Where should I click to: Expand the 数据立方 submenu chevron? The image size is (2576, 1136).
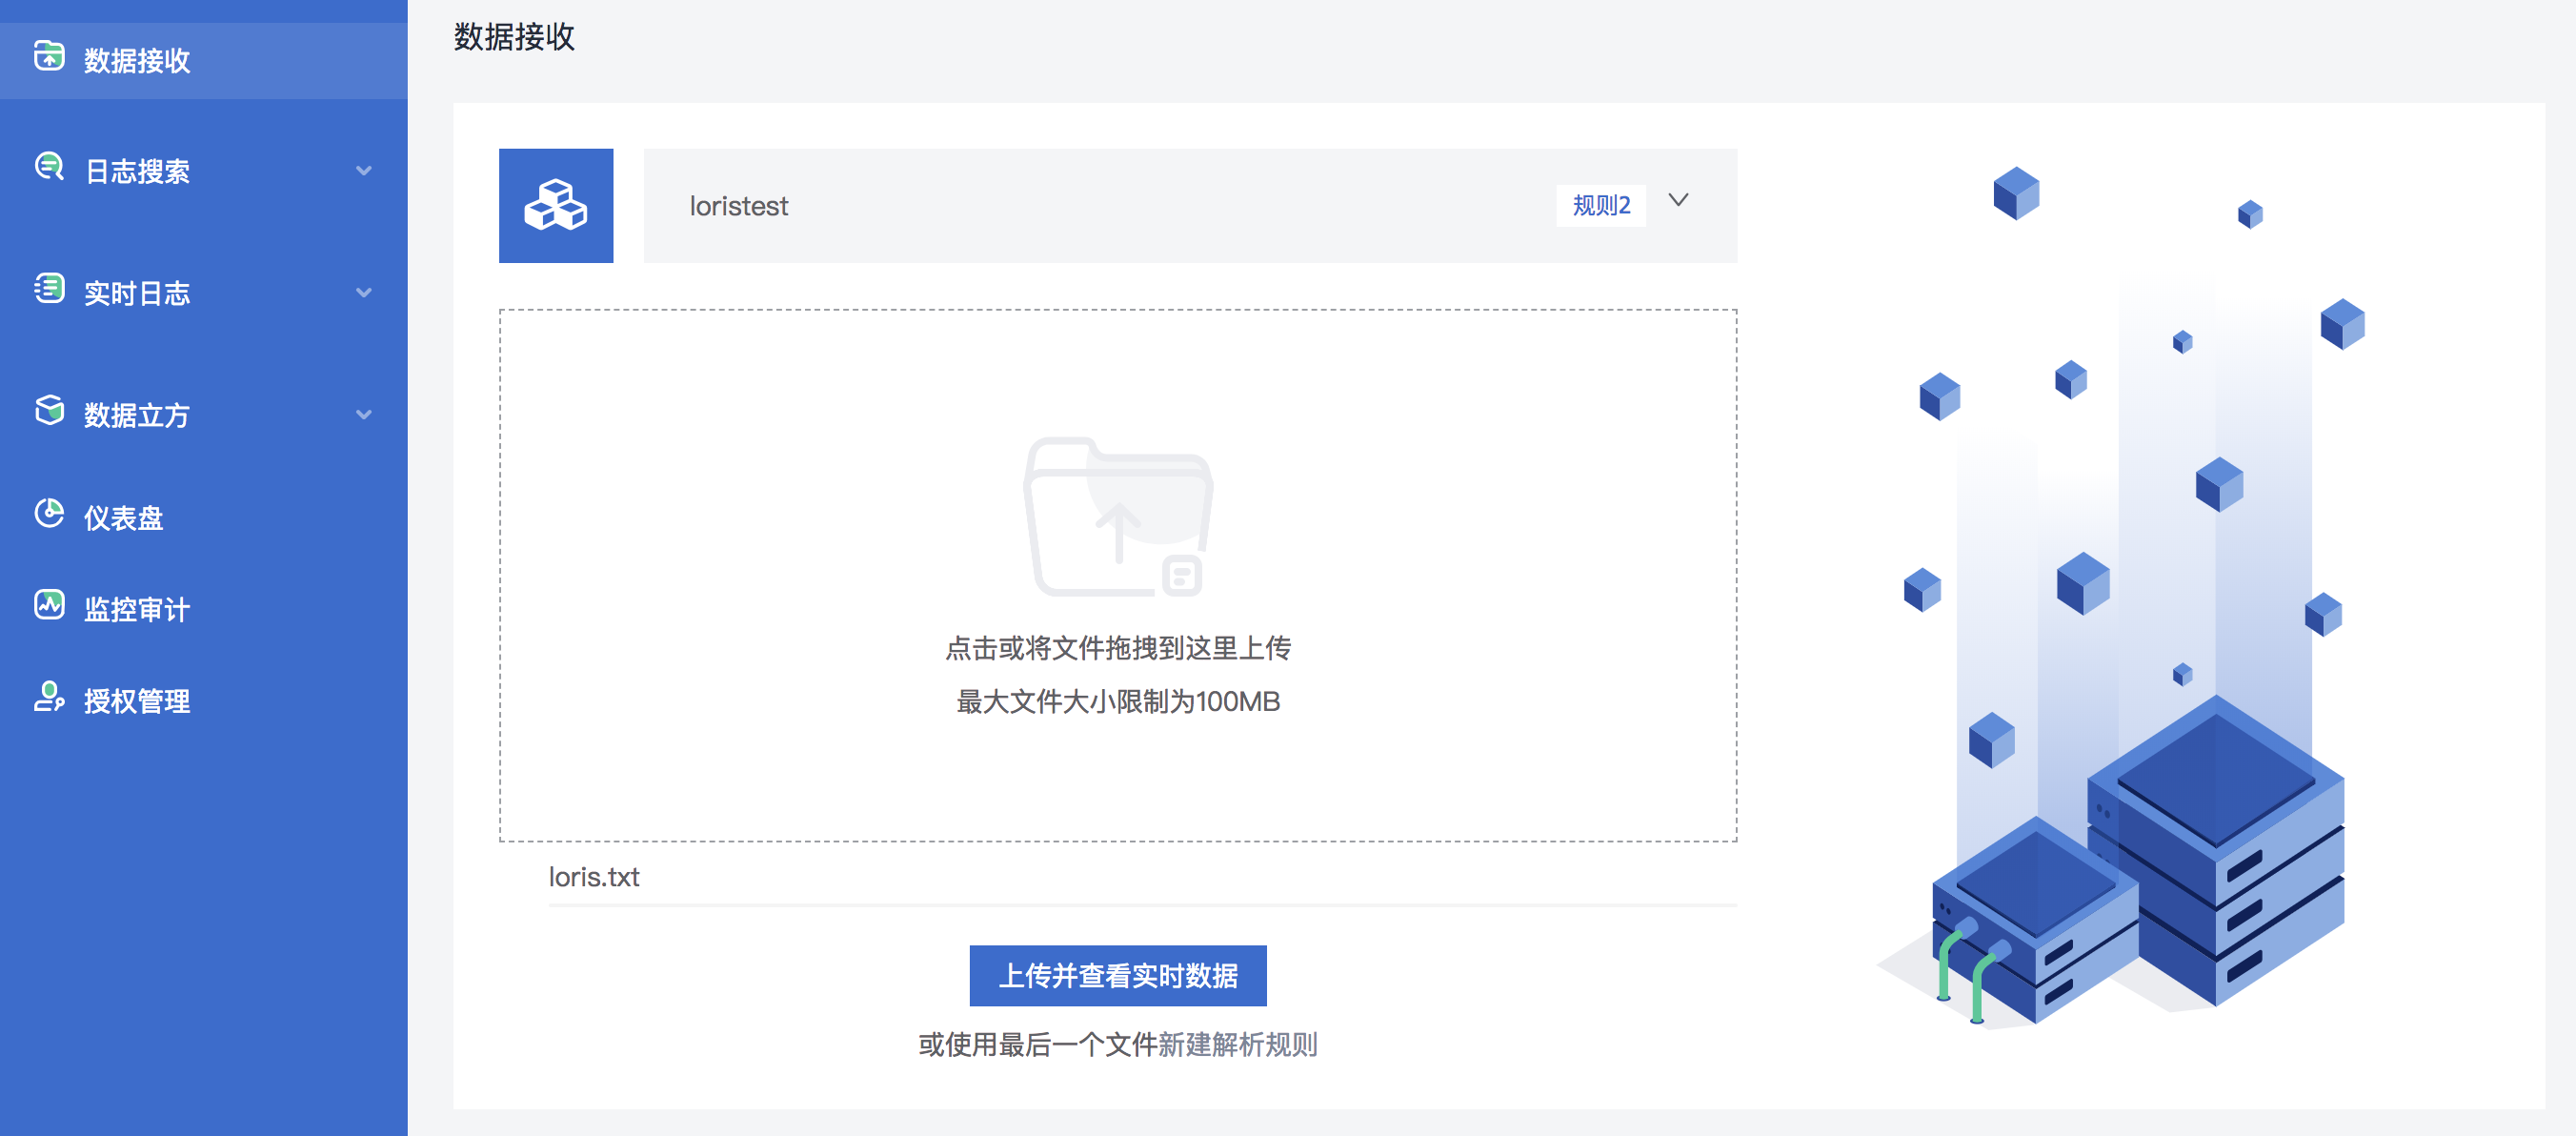point(364,415)
